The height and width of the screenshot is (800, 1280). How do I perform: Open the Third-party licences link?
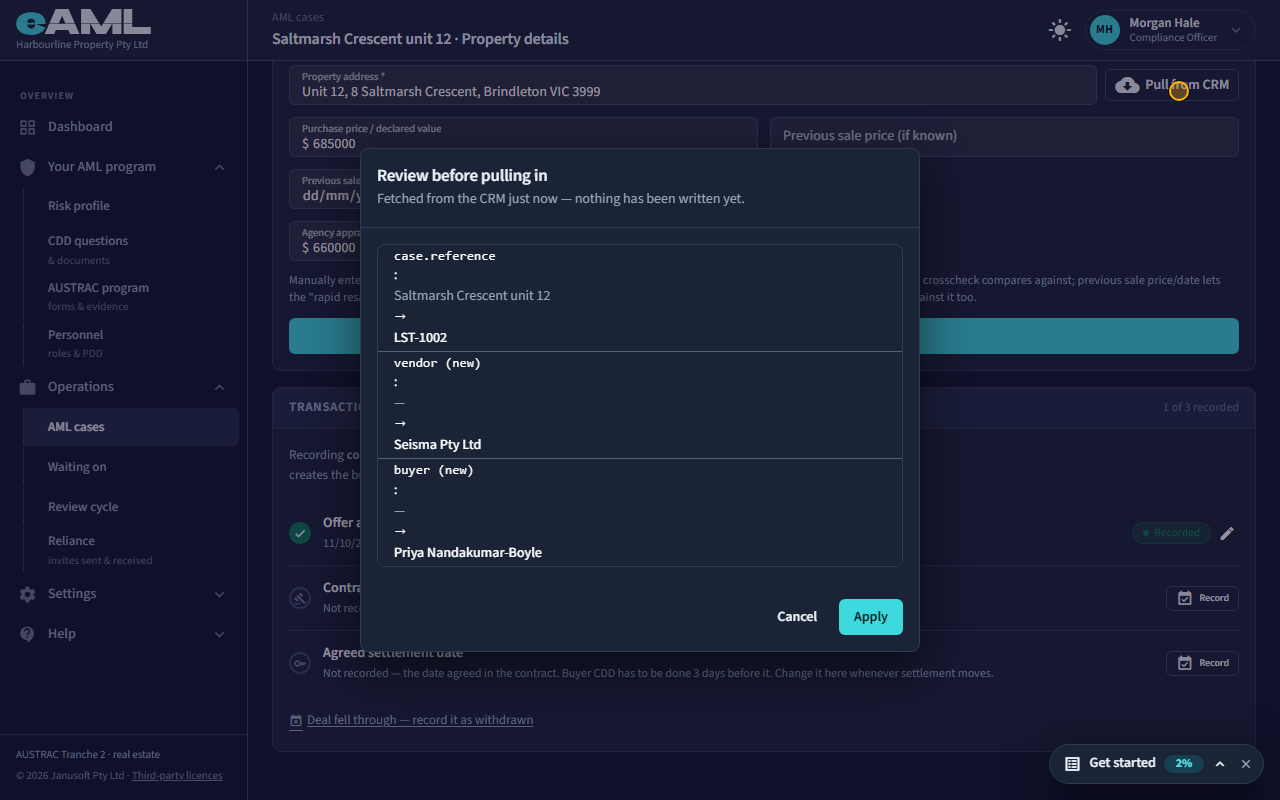pyautogui.click(x=177, y=775)
